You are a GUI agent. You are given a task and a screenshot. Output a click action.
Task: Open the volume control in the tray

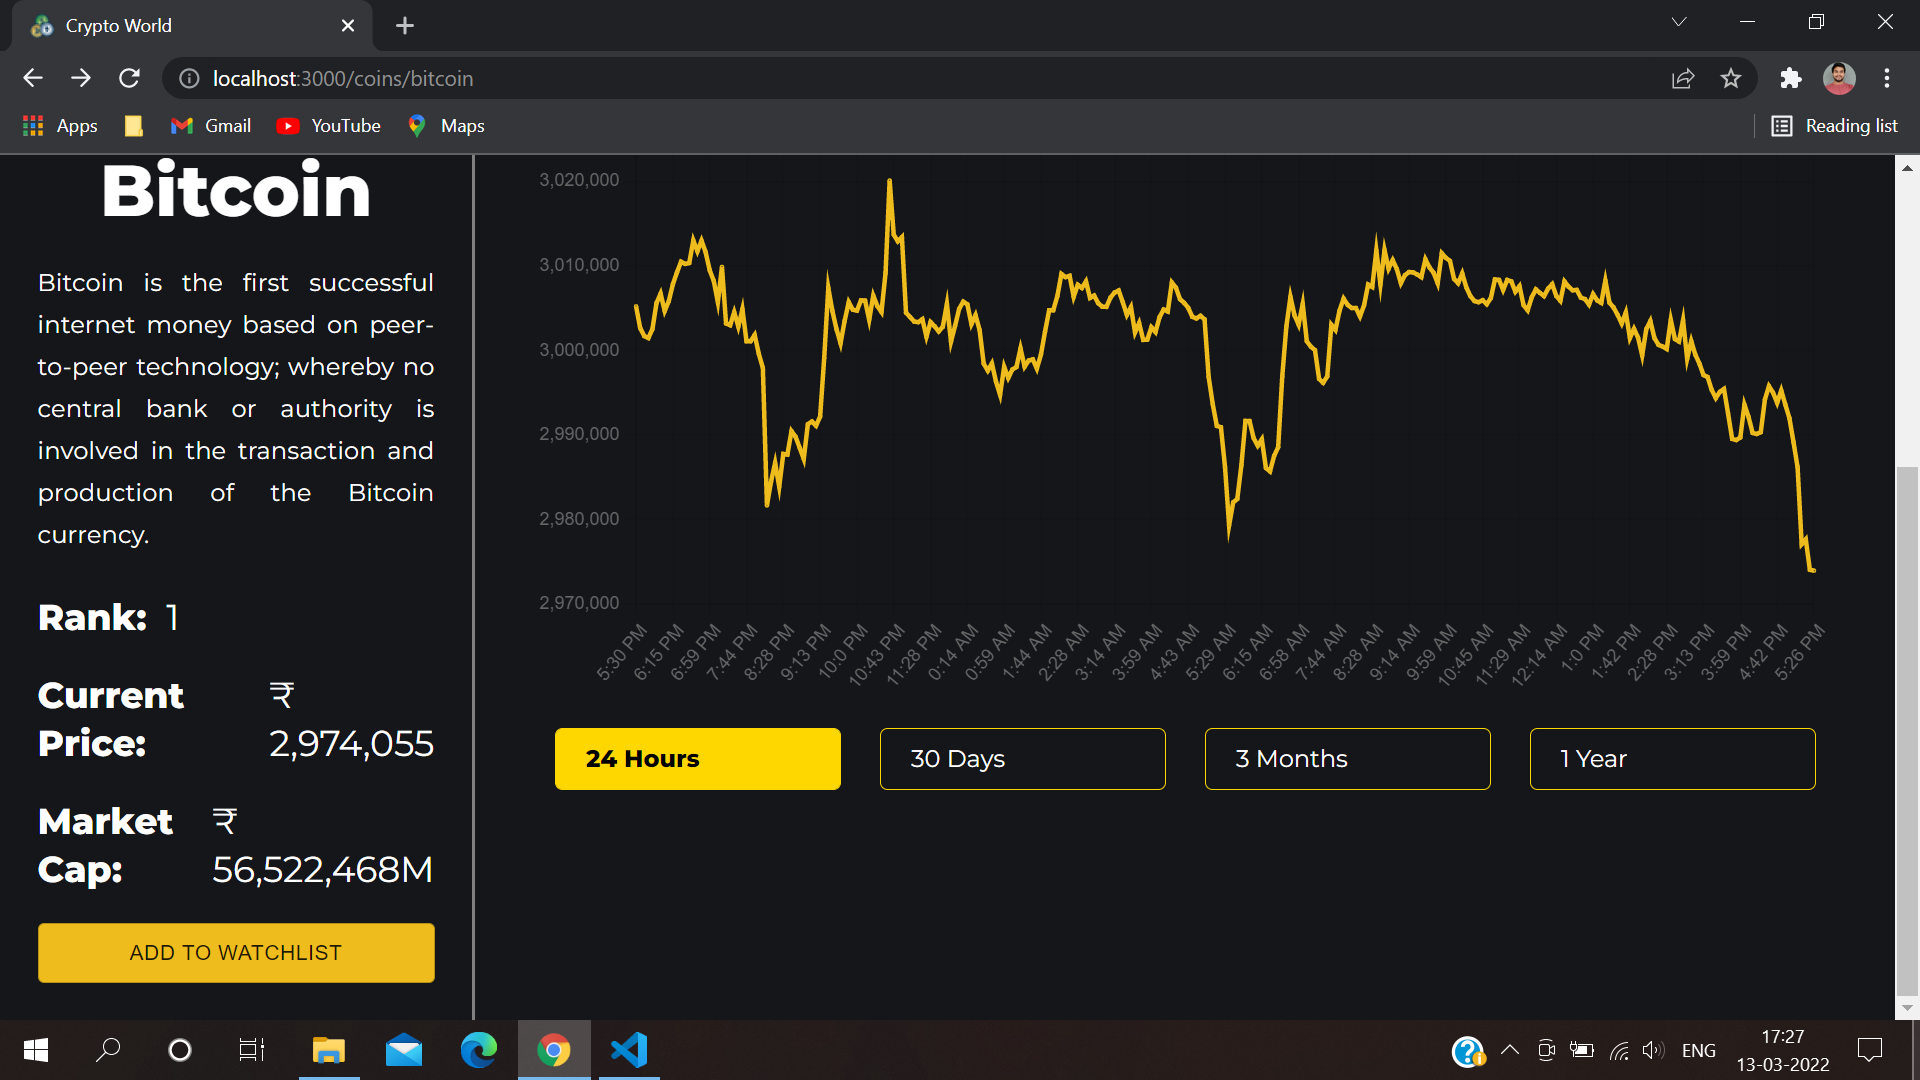click(1653, 1050)
